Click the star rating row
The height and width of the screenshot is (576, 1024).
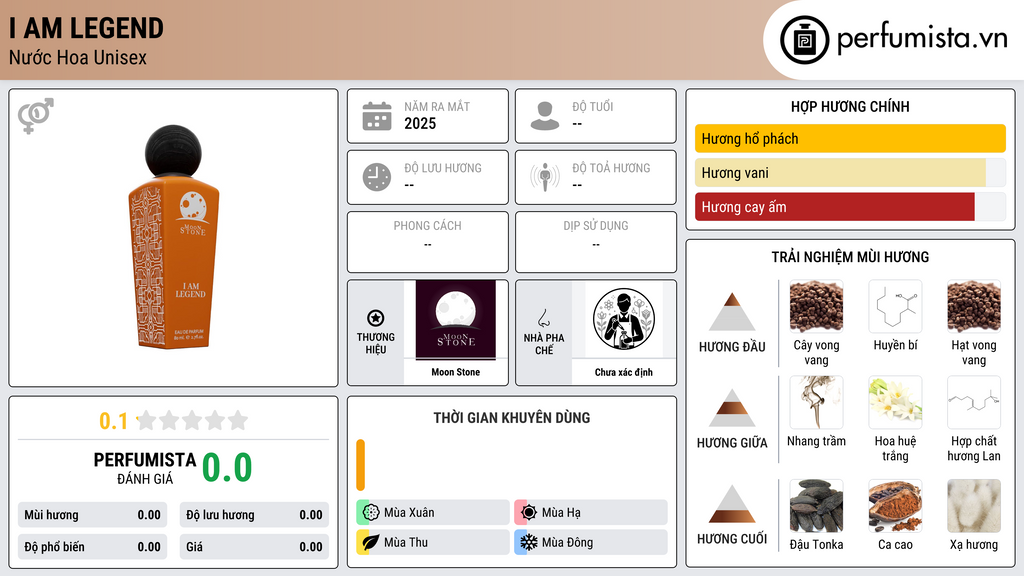[x=193, y=421]
